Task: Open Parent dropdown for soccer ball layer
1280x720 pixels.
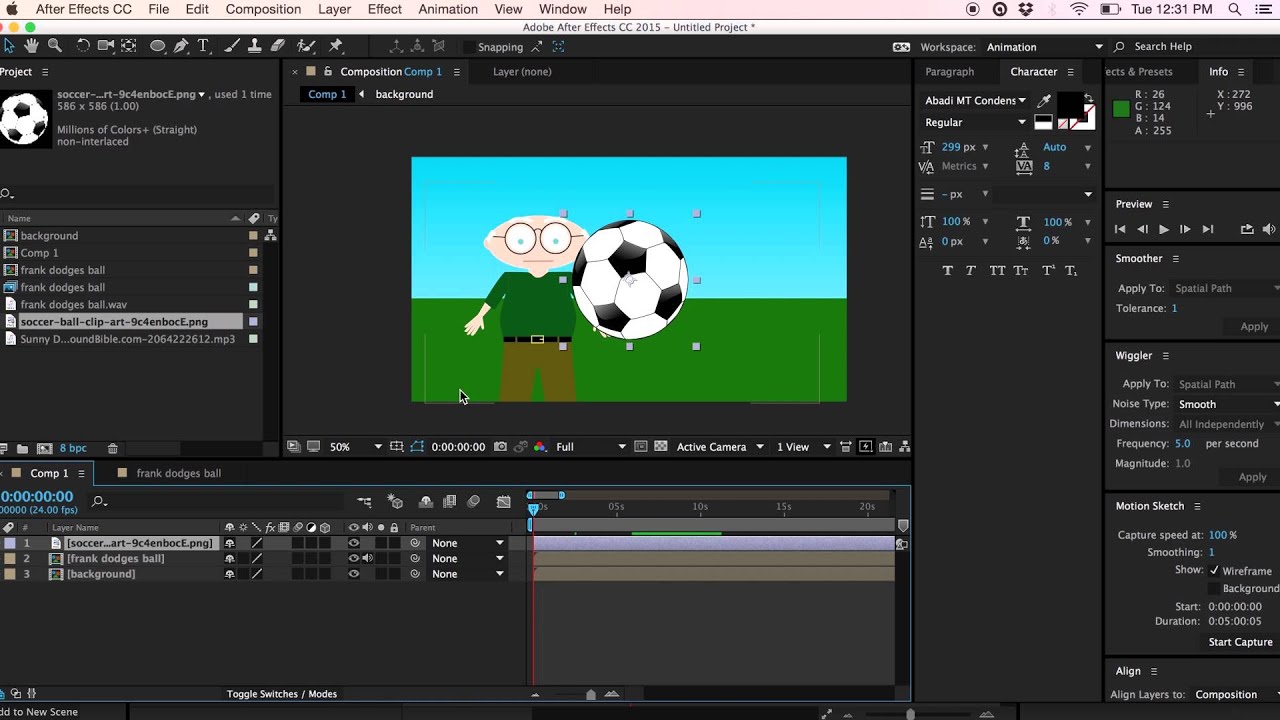Action: 468,543
